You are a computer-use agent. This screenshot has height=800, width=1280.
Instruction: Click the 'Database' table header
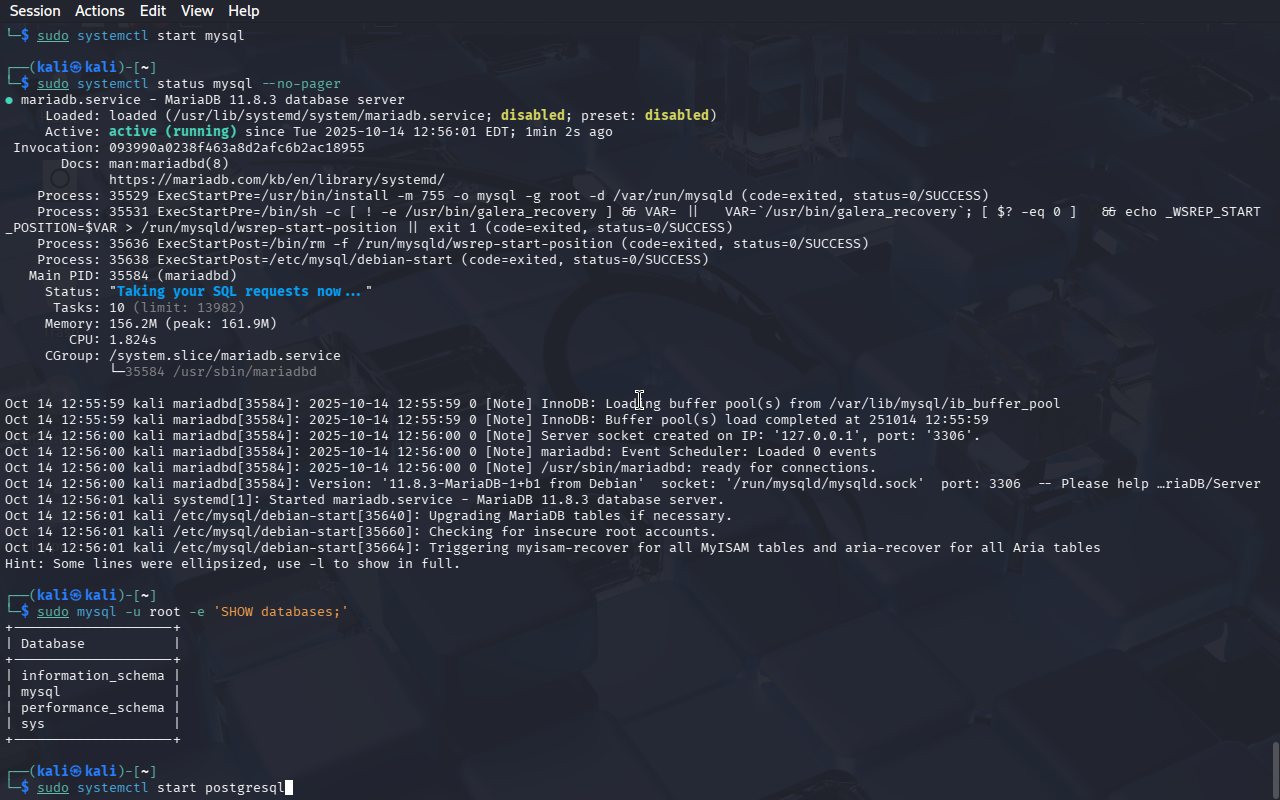point(52,644)
